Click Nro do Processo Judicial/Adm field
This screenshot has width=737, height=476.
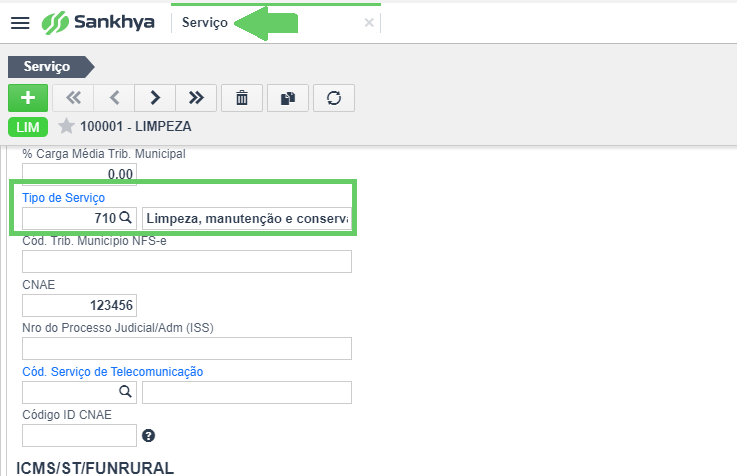pos(187,348)
